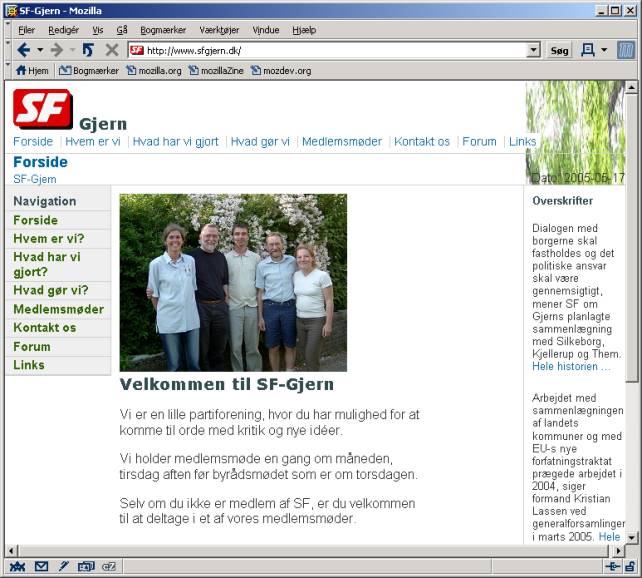Image resolution: width=642 pixels, height=578 pixels.
Task: Click Hvad har vi gjort top link
Action: [x=176, y=142]
